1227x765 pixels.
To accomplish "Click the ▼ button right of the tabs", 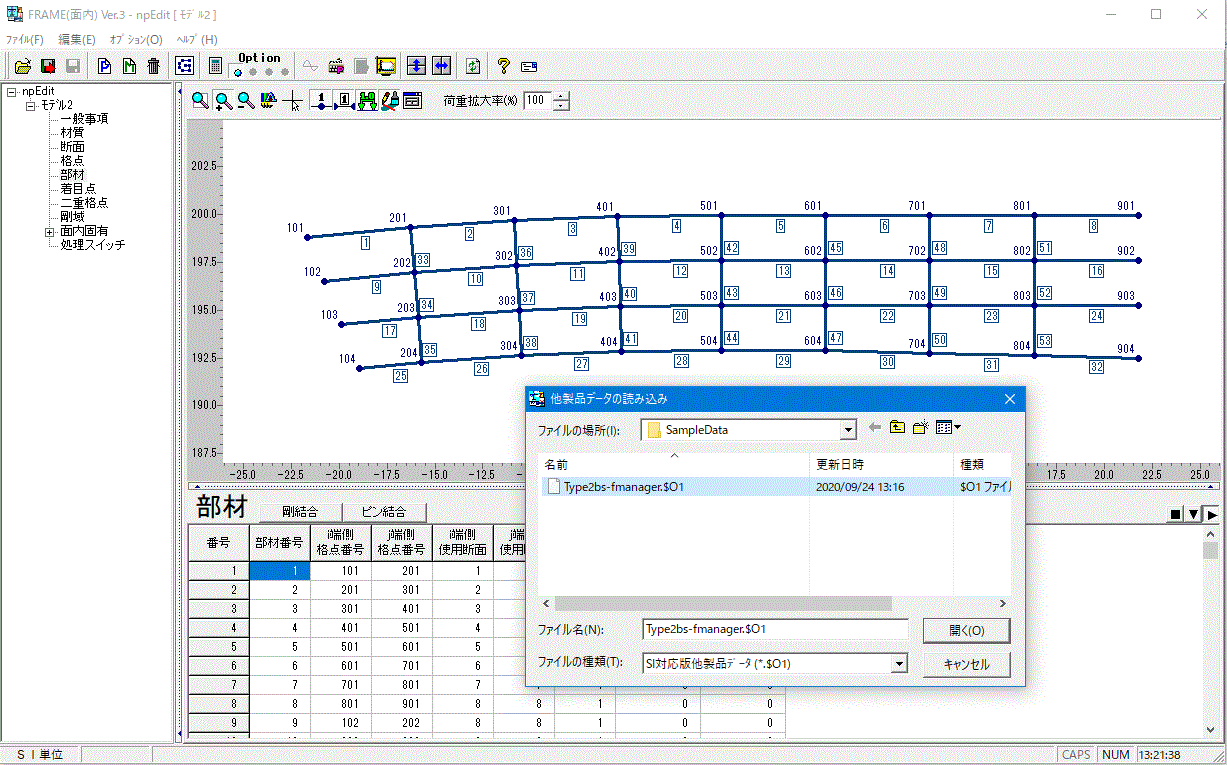I will [x=1193, y=514].
